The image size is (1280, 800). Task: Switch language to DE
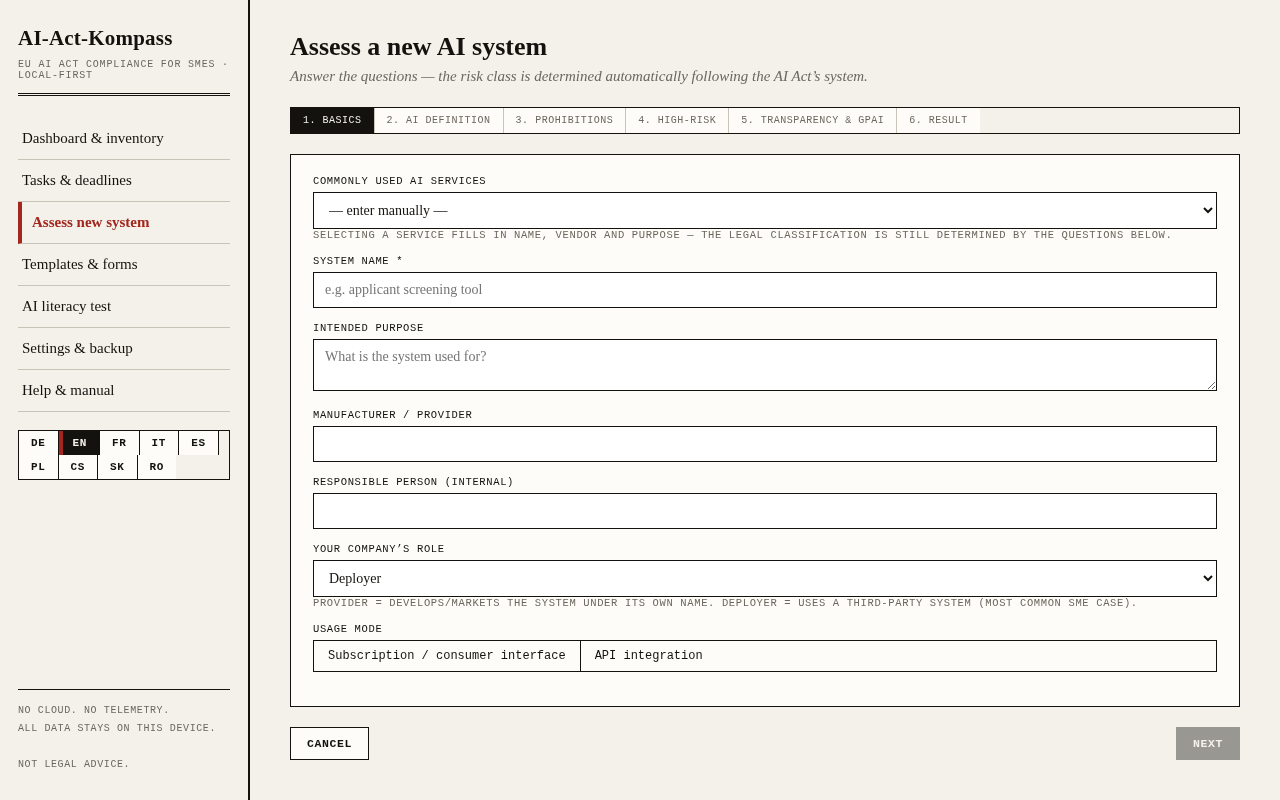point(38,443)
